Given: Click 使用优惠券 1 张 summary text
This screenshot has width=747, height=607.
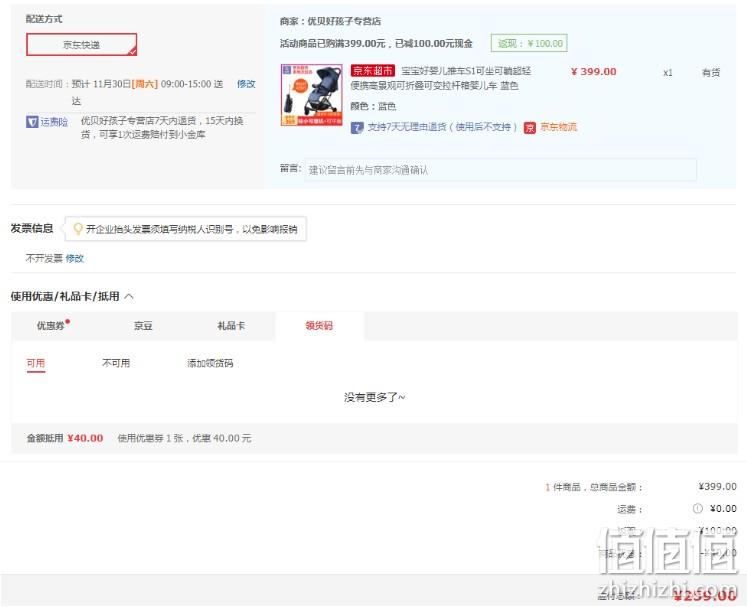Looking at the screenshot, I should coord(184,438).
